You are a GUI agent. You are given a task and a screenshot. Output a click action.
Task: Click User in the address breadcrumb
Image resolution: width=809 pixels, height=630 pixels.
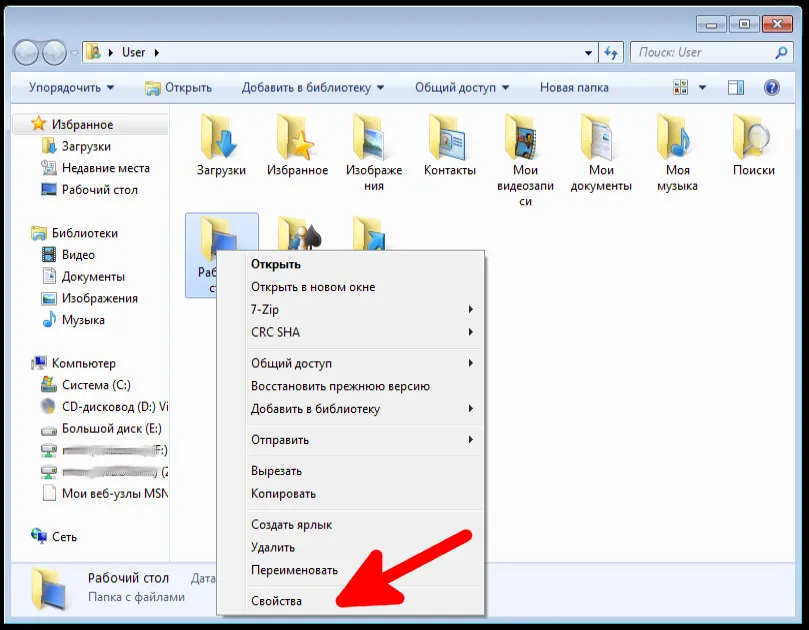(133, 53)
